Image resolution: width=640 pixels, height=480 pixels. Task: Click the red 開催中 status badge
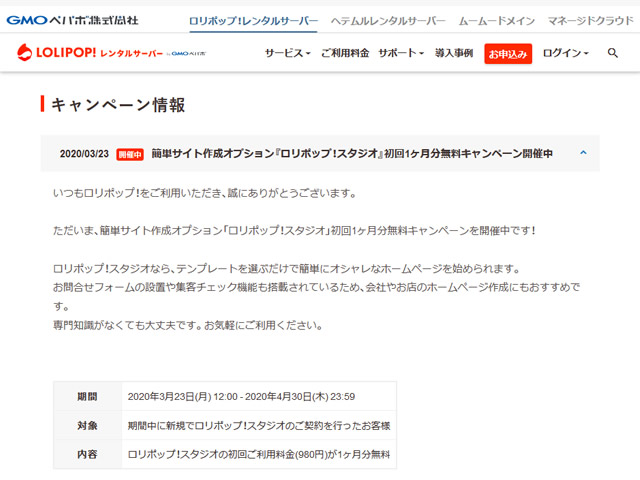tap(130, 154)
